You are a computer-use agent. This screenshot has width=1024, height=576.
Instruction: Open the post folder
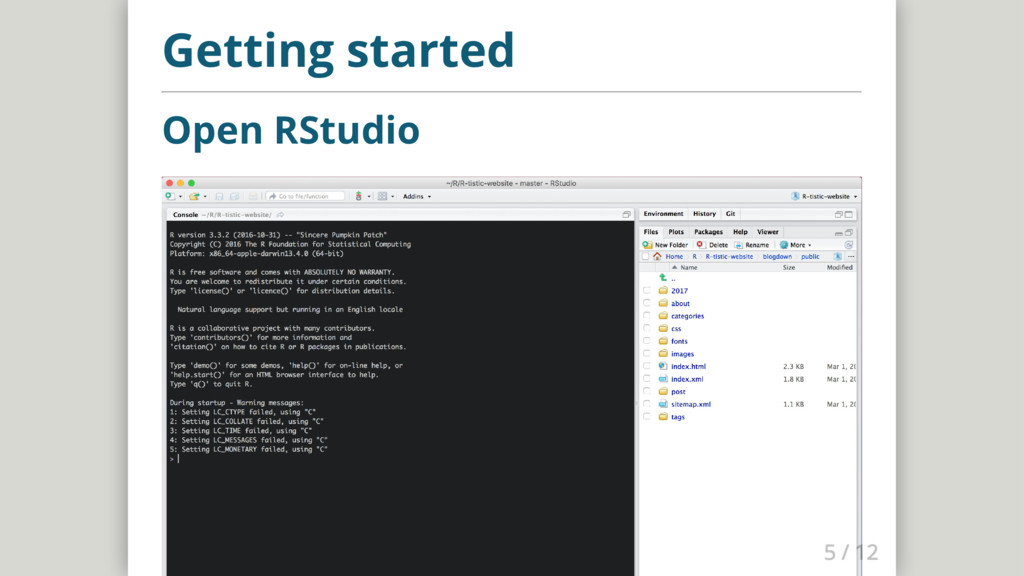[x=678, y=392]
